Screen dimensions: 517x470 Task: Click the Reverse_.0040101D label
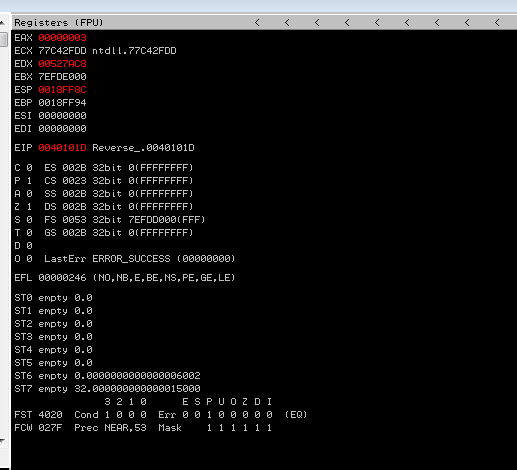point(143,148)
